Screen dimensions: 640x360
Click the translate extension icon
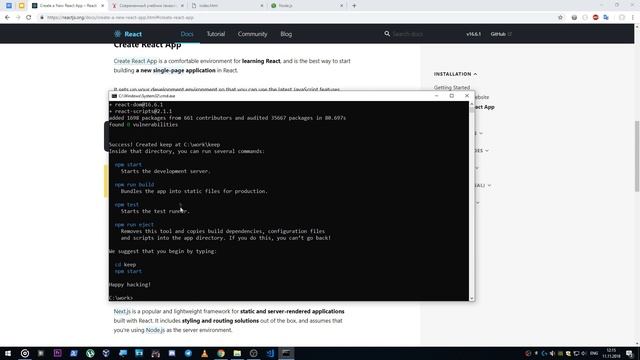(606, 18)
